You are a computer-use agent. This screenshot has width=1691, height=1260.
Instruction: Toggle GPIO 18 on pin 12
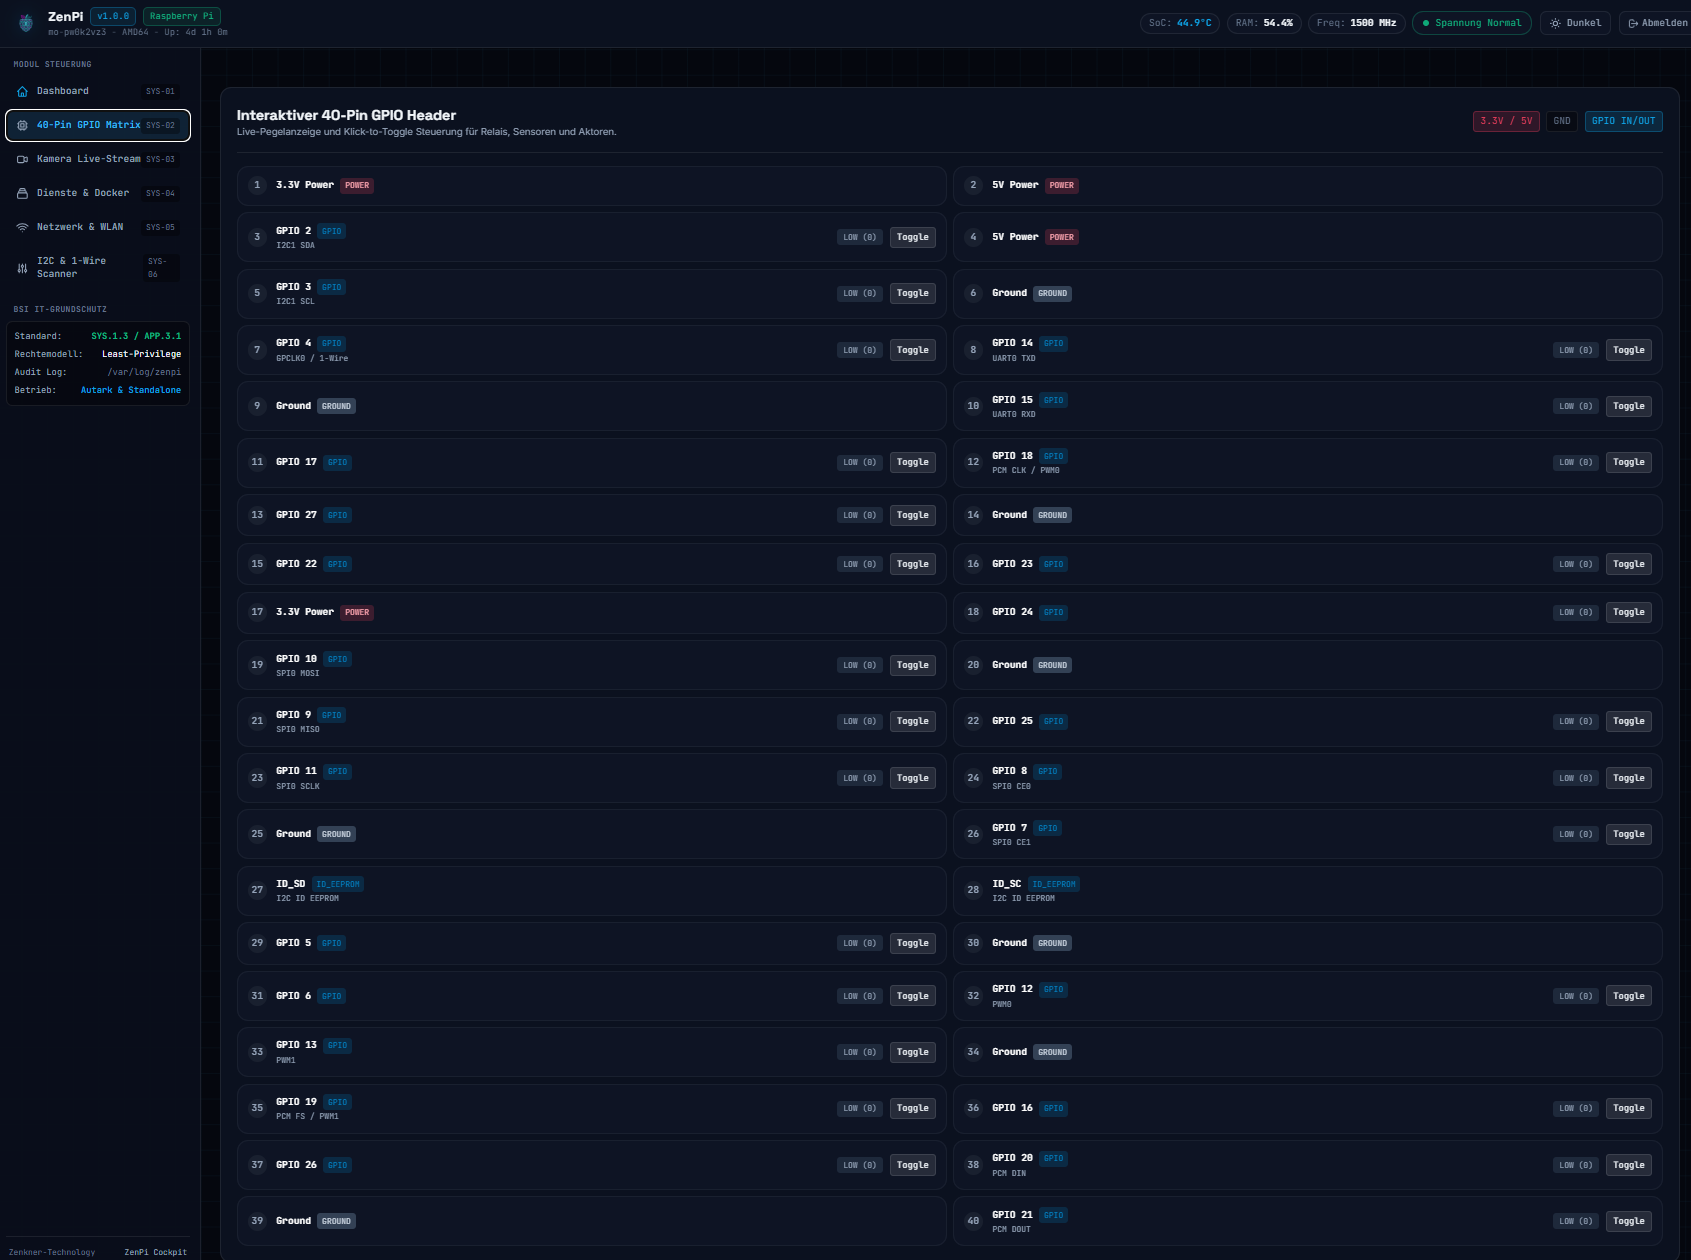coord(1629,462)
